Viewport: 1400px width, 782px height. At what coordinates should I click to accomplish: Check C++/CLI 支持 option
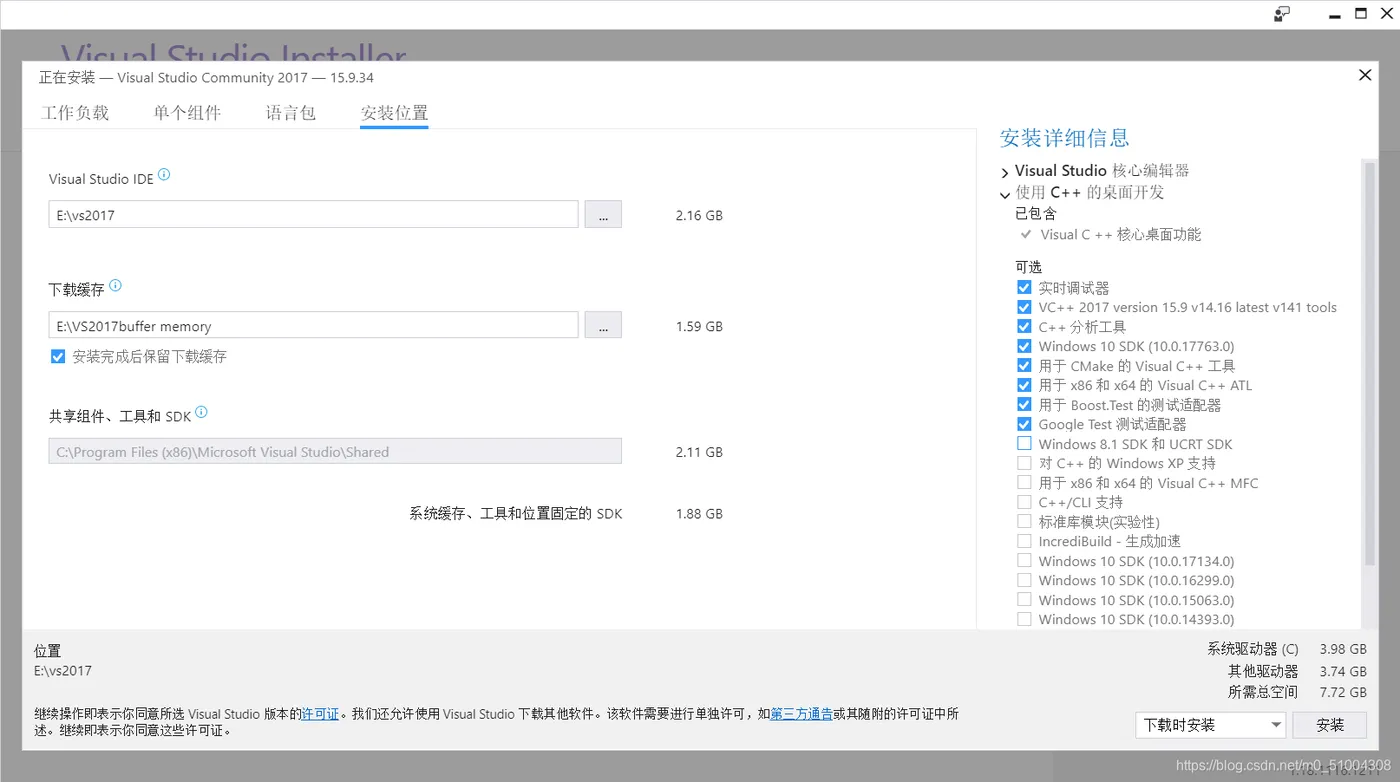click(1024, 502)
